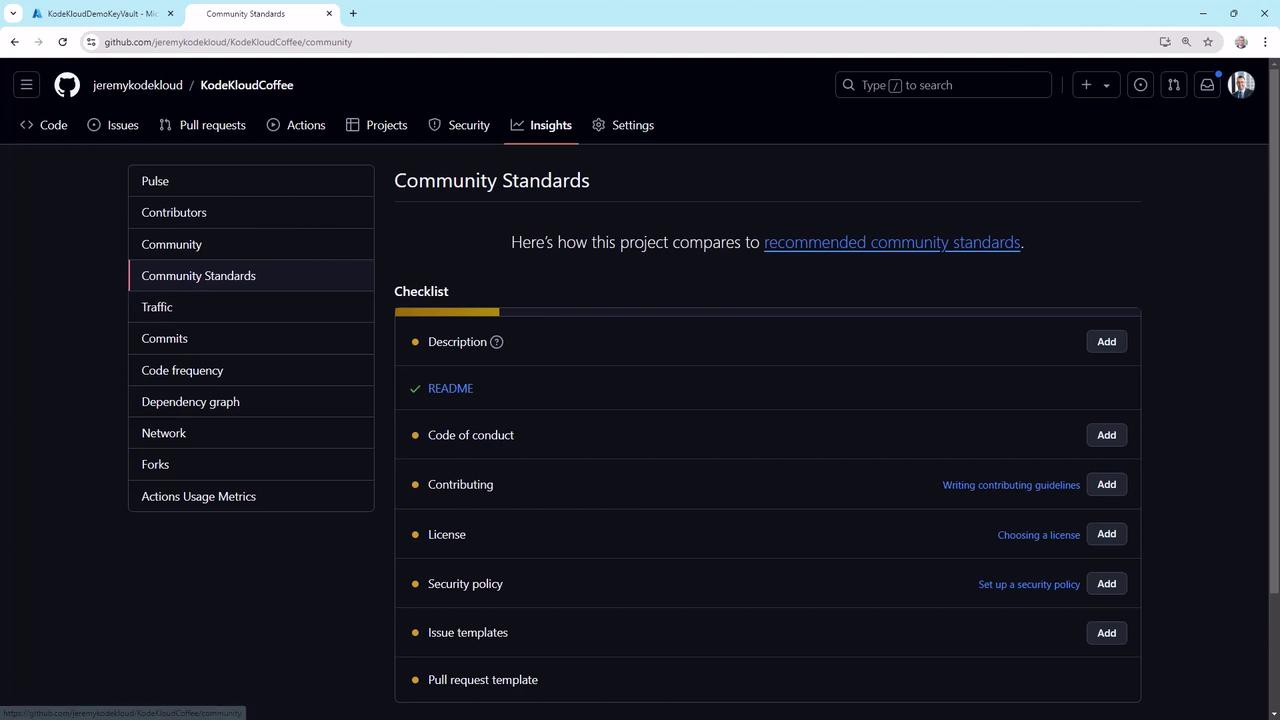Add a Code of conduct

[1106, 435]
